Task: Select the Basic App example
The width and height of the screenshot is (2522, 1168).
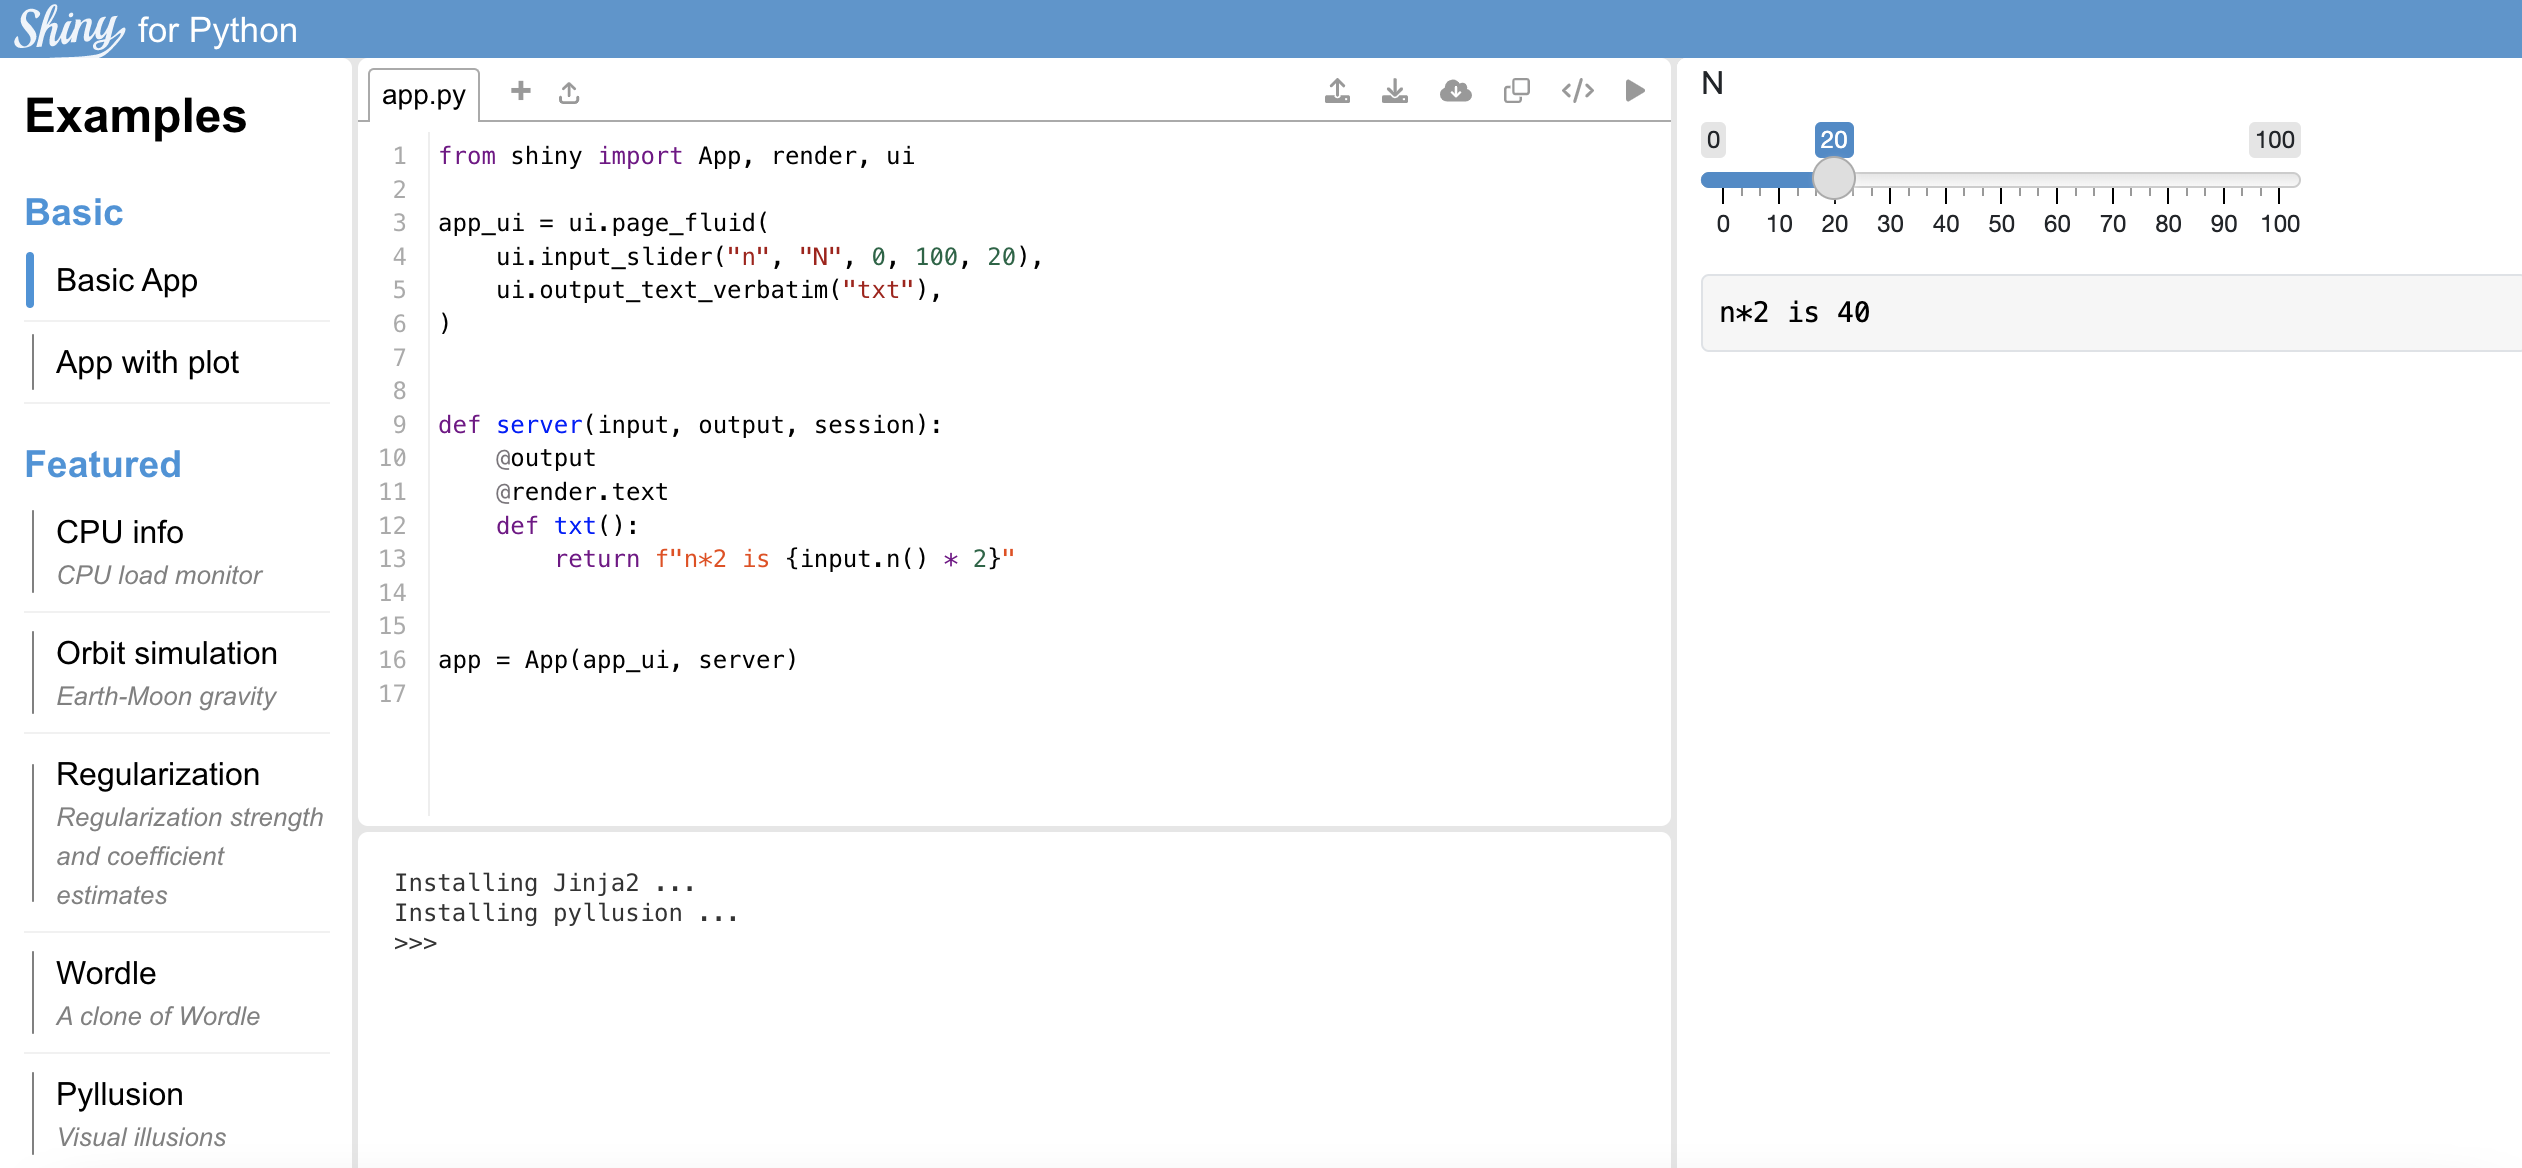Action: [127, 280]
